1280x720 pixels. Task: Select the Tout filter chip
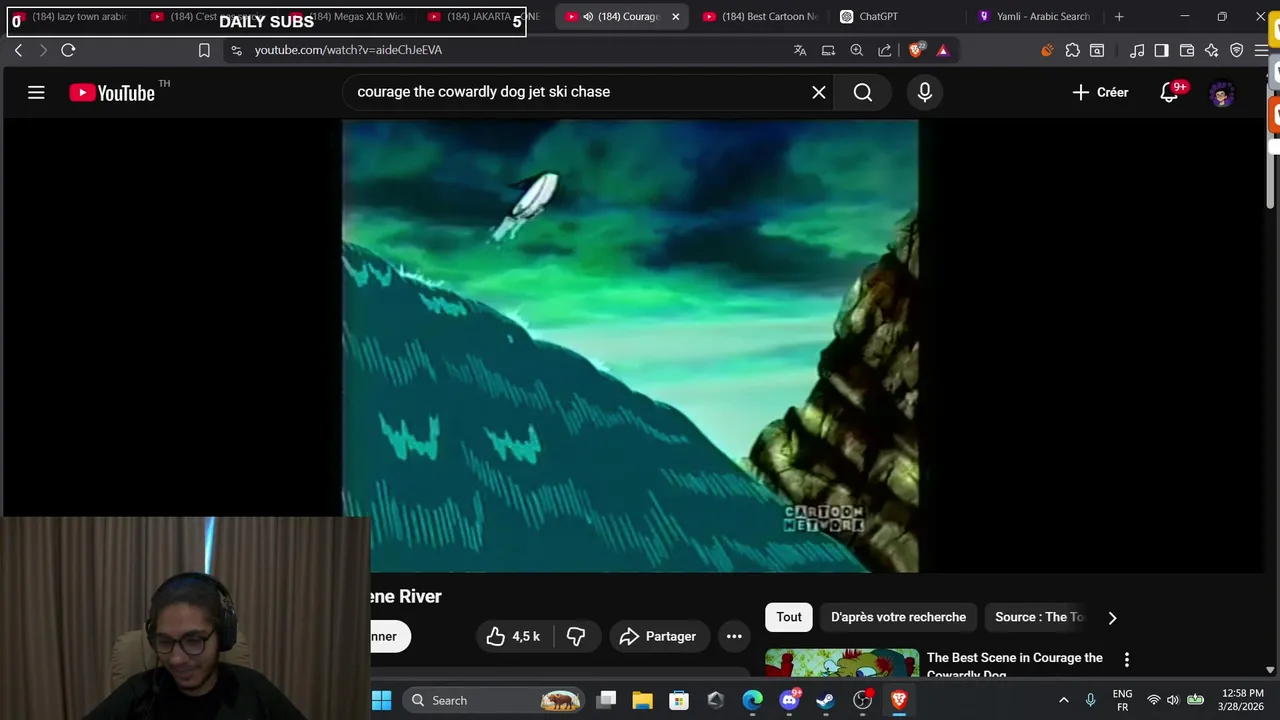pyautogui.click(x=789, y=617)
